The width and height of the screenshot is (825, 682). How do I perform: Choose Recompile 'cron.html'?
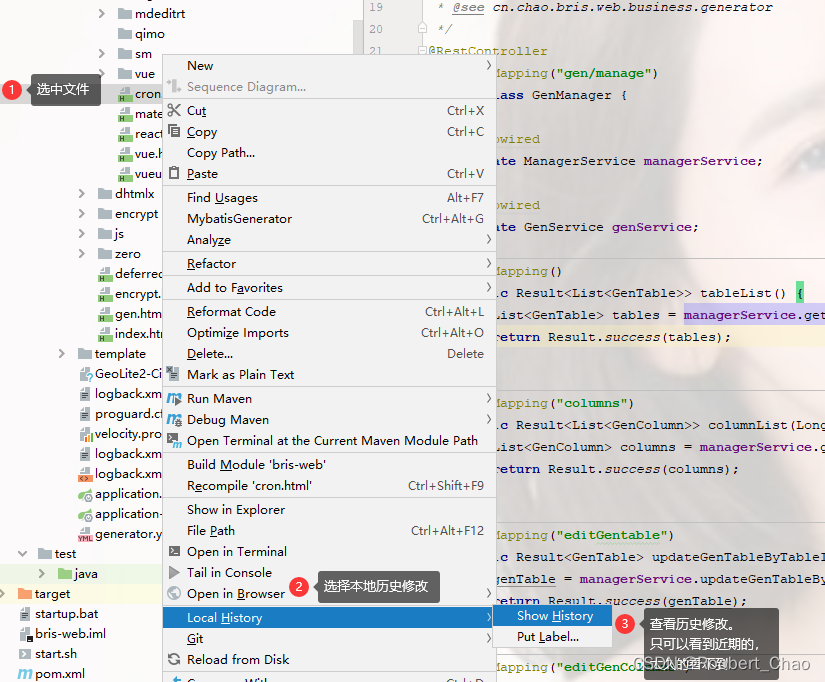point(329,486)
